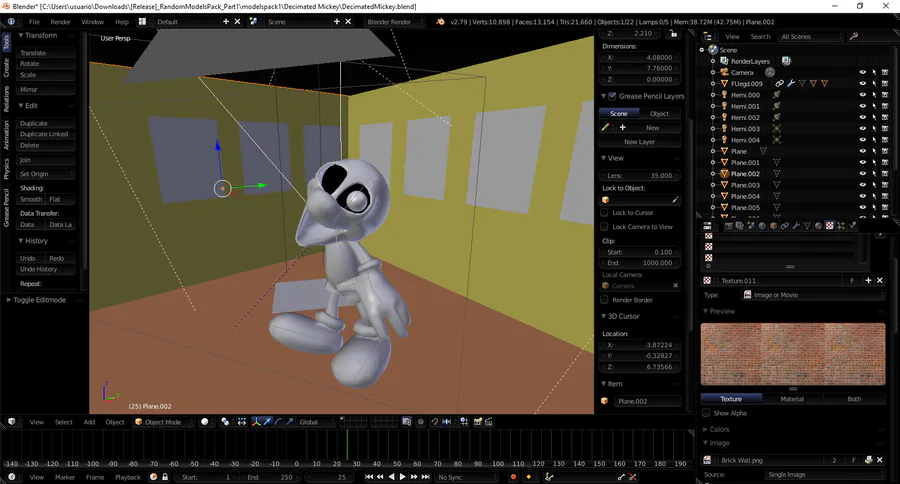The height and width of the screenshot is (484, 900).
Task: Open the Global orientation dropdown
Action: point(315,421)
